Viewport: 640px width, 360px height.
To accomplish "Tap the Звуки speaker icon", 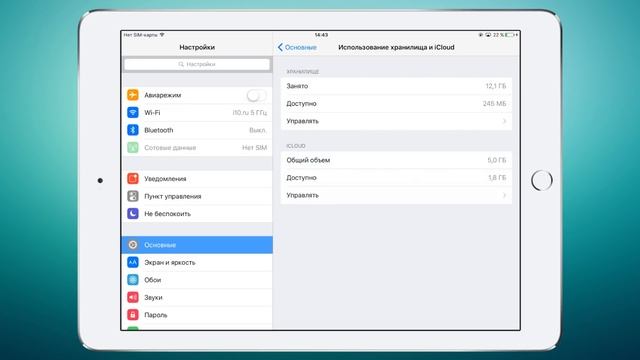I will (x=133, y=297).
